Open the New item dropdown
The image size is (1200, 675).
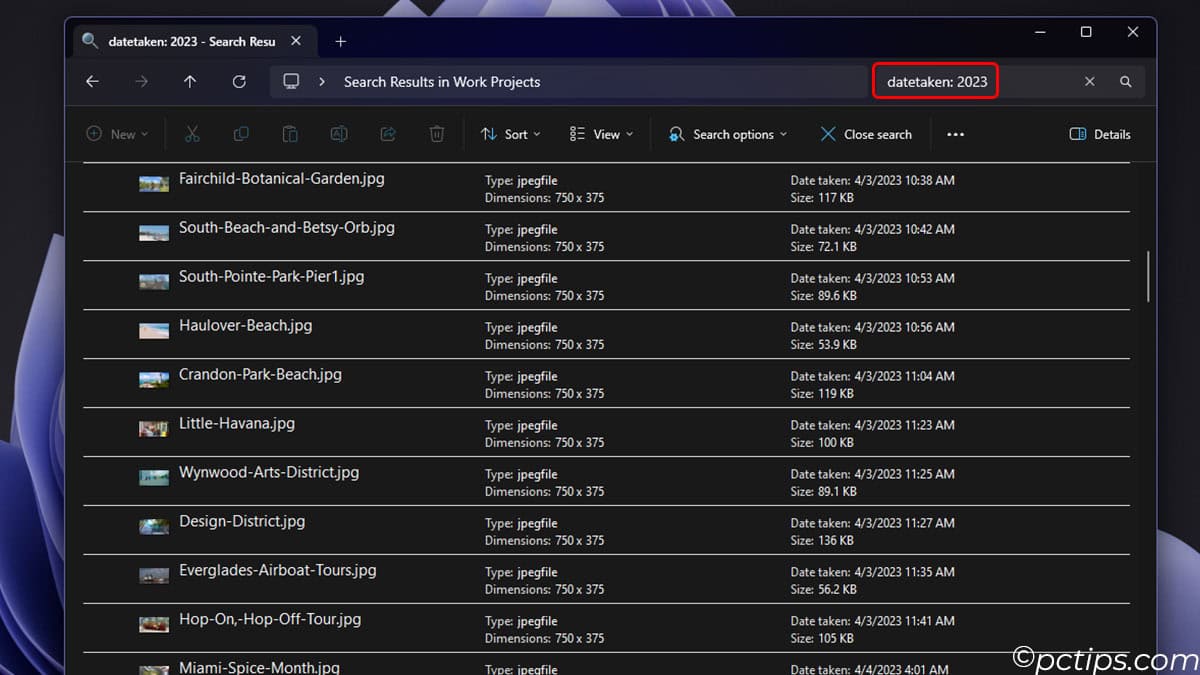(x=117, y=134)
